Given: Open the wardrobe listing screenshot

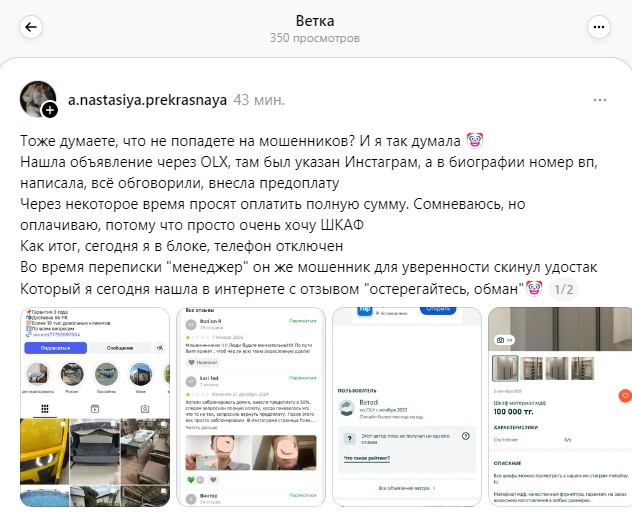Looking at the screenshot, I should (x=560, y=407).
